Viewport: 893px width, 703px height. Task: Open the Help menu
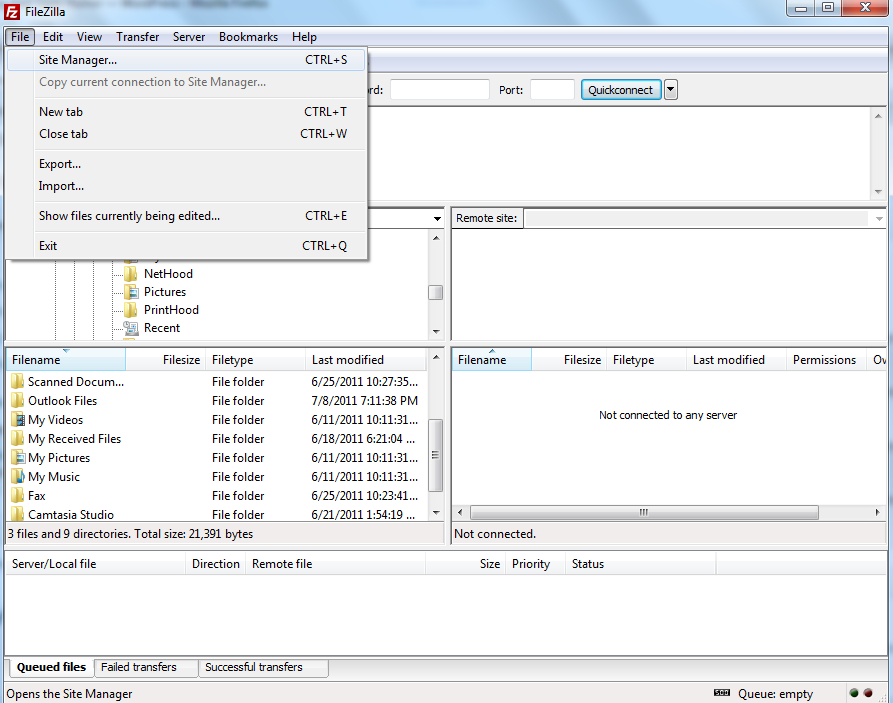tap(304, 37)
